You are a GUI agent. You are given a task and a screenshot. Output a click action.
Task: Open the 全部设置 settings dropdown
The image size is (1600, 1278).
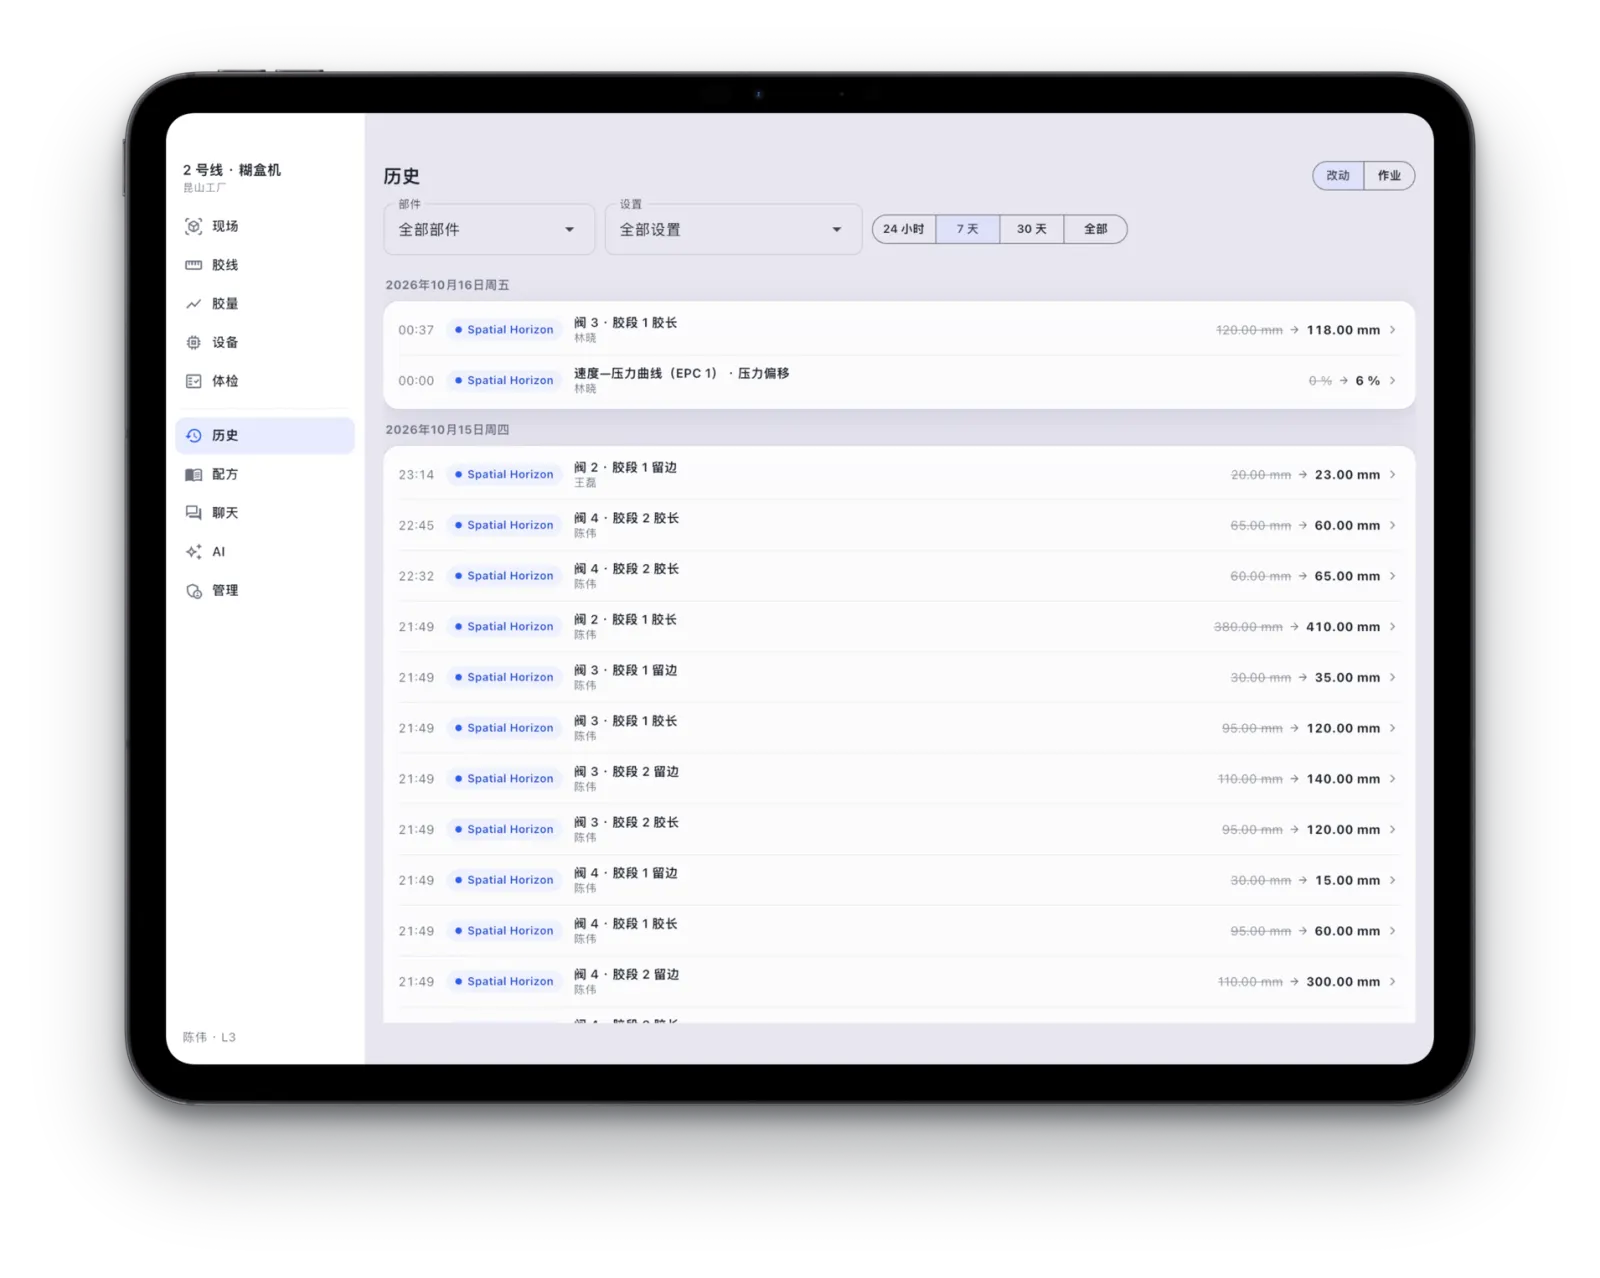733,230
